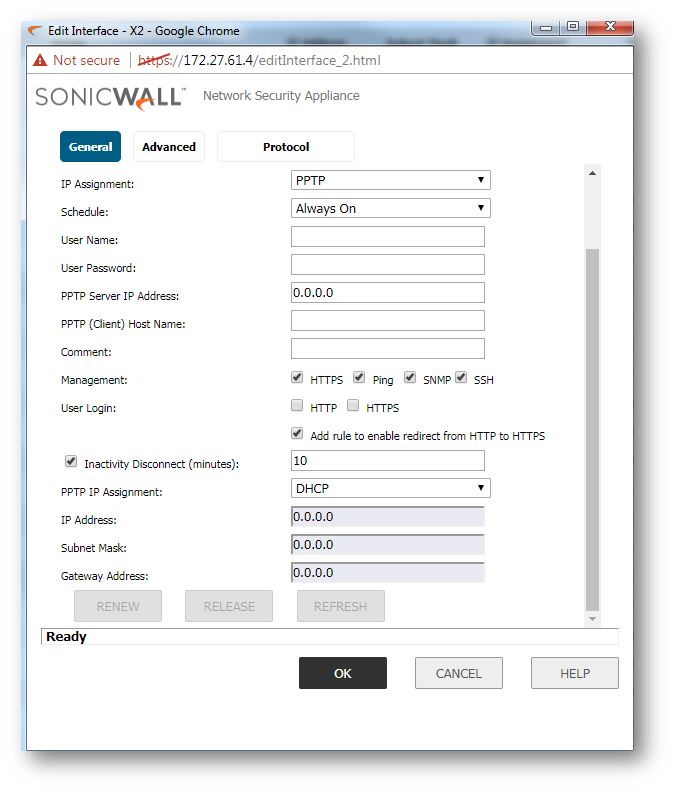Open the Protocol tab
Viewport: 676px width, 793px height.
[x=286, y=147]
